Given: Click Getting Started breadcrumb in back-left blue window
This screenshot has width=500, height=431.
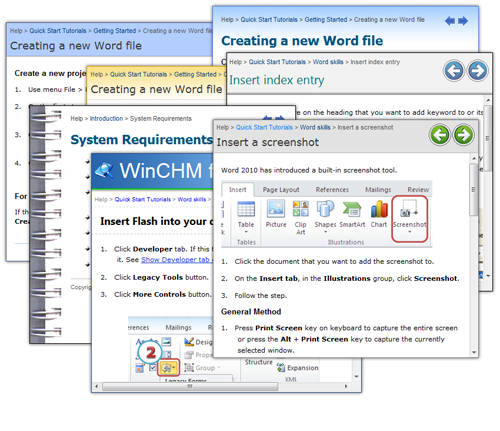Looking at the screenshot, I should [115, 31].
